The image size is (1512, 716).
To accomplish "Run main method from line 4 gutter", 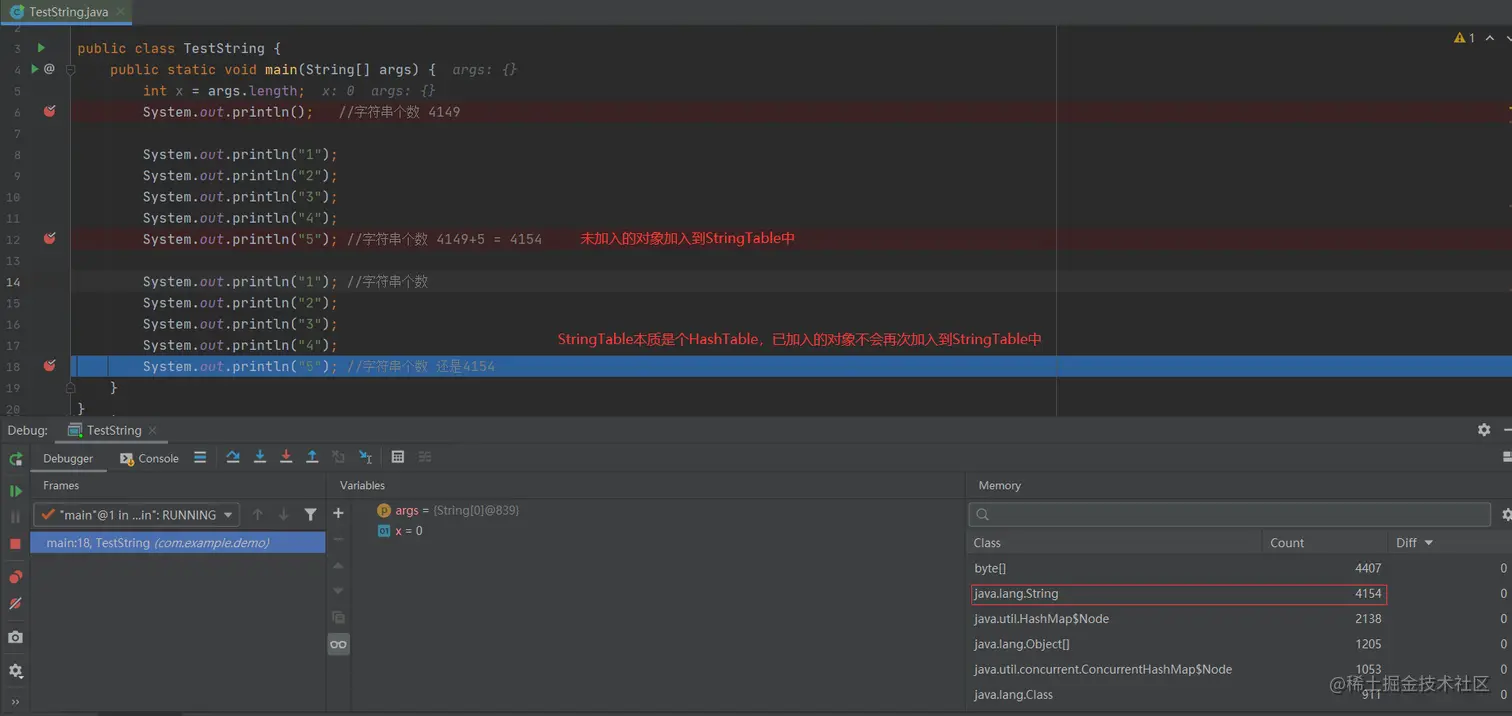I will (x=34, y=69).
